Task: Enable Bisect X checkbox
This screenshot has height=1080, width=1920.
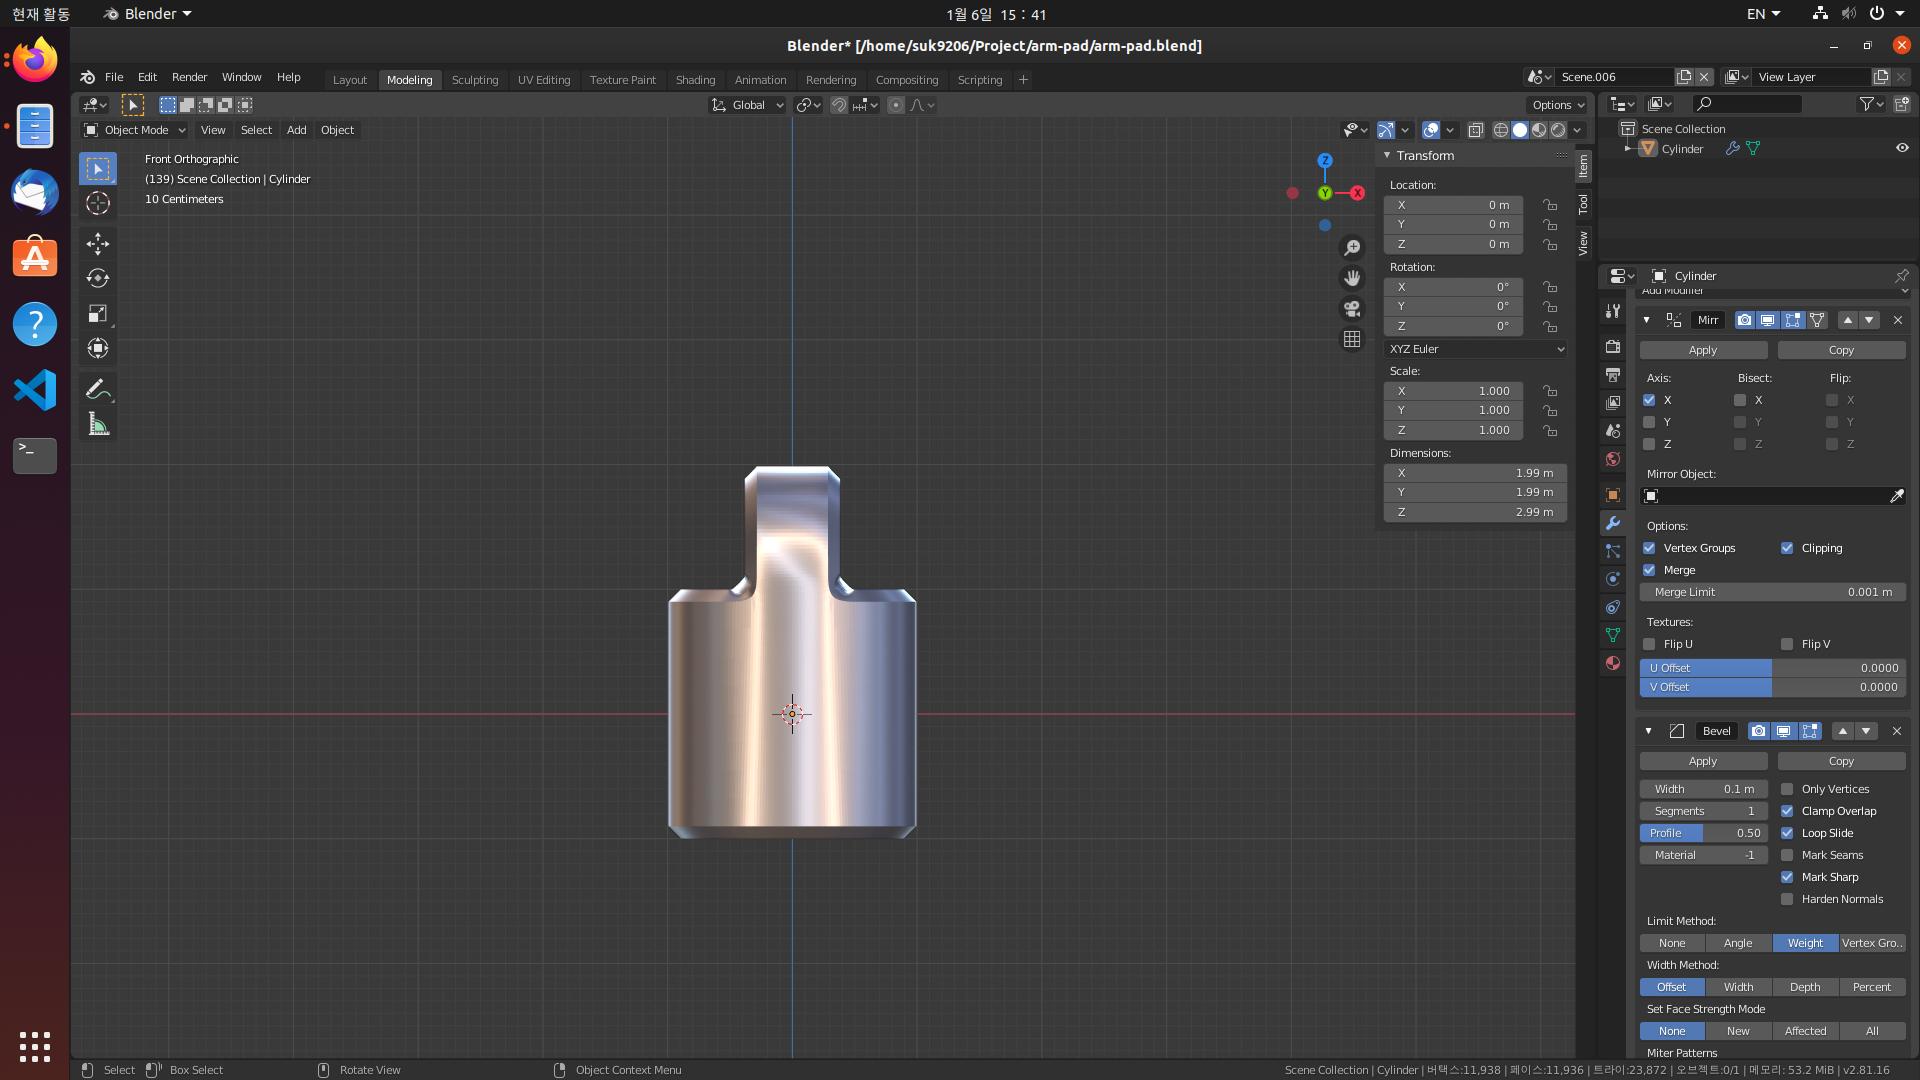Action: (x=1740, y=400)
